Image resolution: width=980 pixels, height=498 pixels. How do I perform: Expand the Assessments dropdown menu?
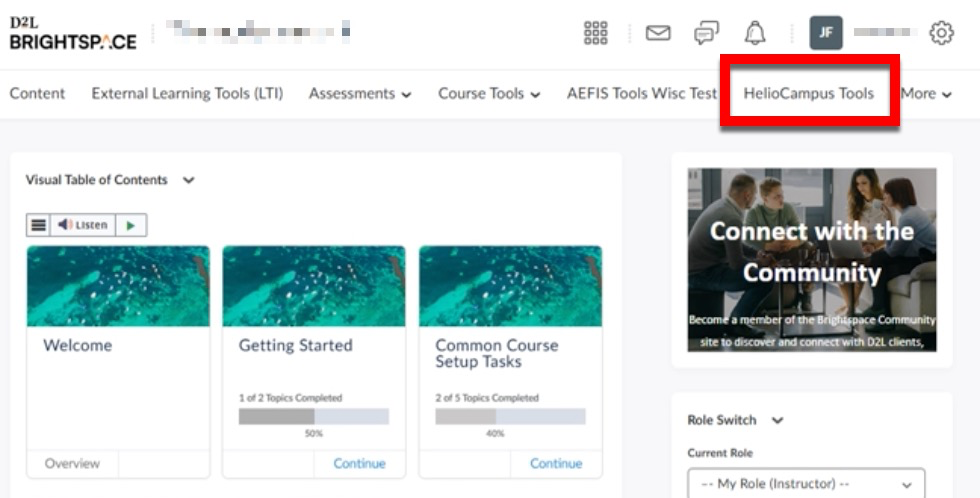click(359, 94)
